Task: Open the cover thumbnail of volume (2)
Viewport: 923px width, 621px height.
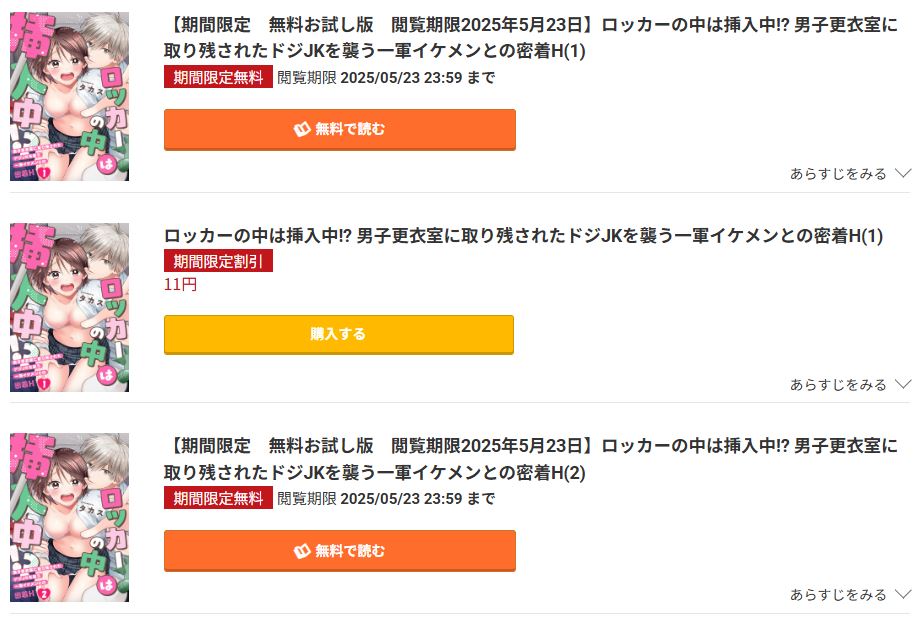Action: [67, 517]
